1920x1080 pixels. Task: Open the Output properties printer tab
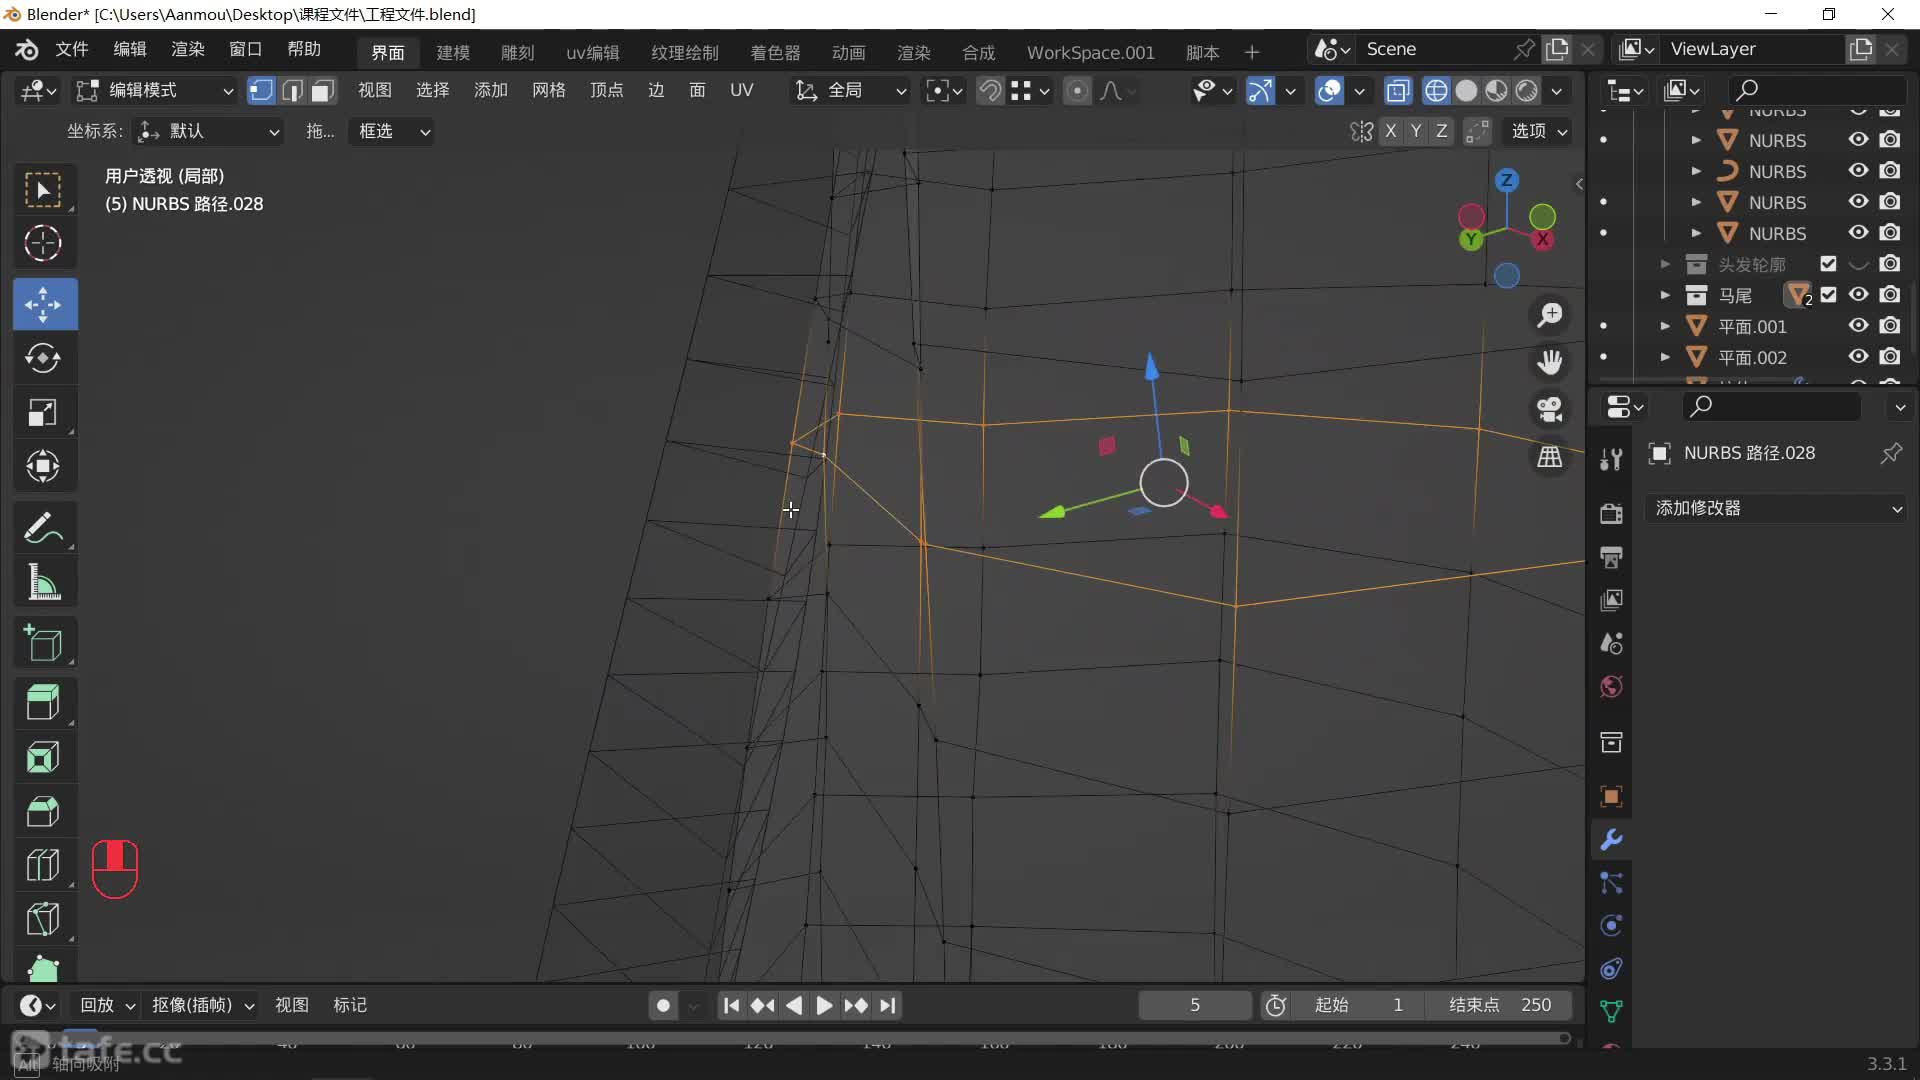(1611, 557)
